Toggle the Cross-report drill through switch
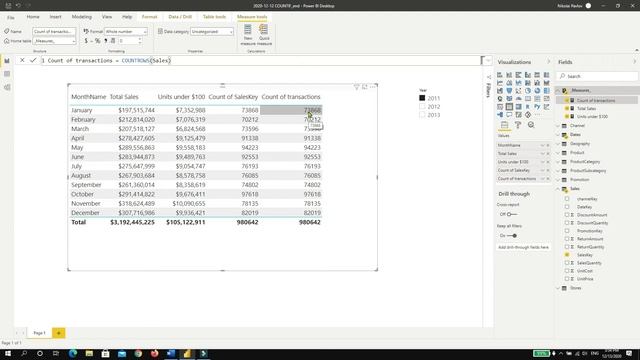 tap(512, 214)
